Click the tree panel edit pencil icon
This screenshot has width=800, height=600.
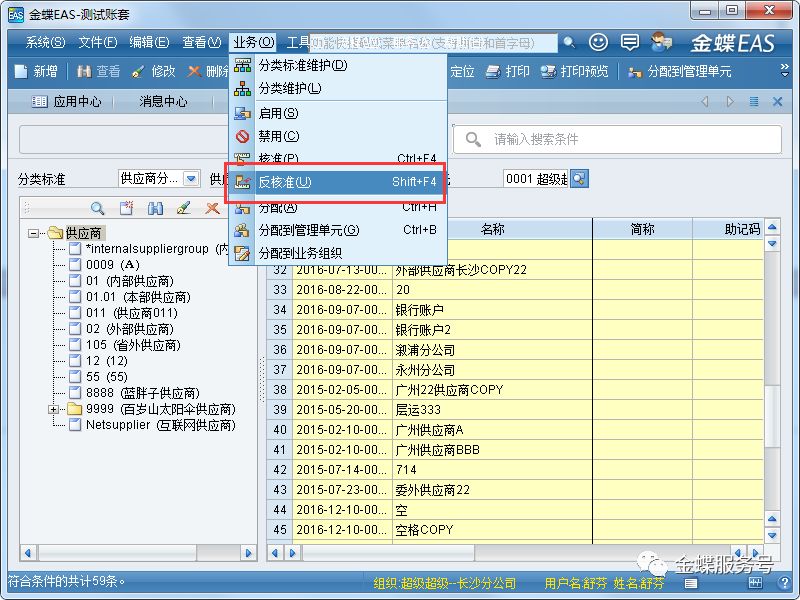[x=184, y=208]
